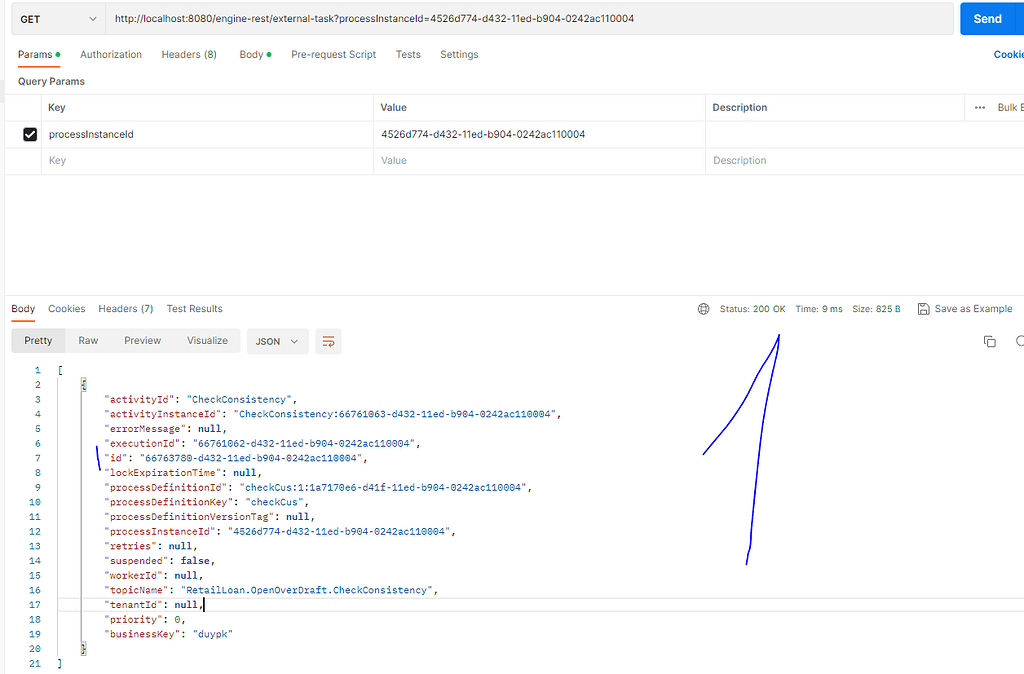Open the Visualize response view
Viewport: 1024px width, 674px height.
point(207,341)
